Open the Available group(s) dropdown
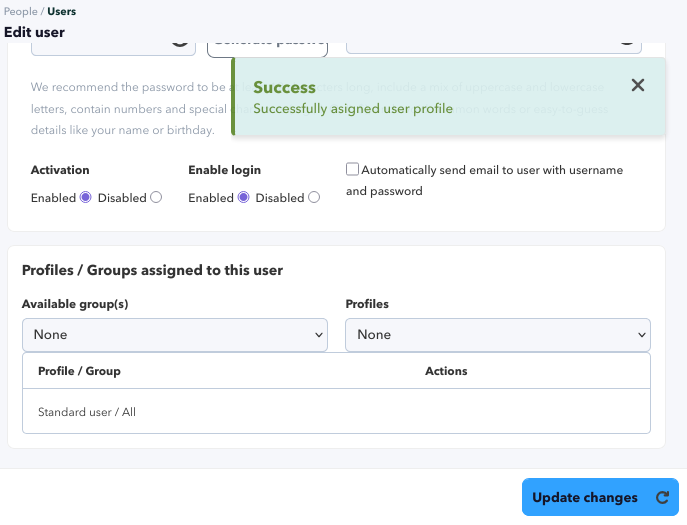This screenshot has height=525, width=687. click(x=175, y=335)
